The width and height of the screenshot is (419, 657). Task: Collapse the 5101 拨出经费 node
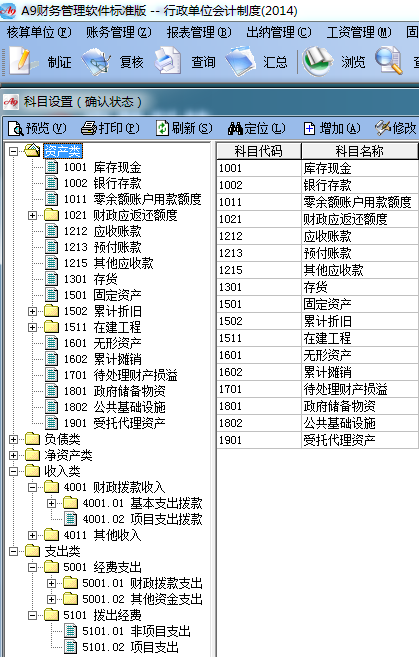[32, 615]
